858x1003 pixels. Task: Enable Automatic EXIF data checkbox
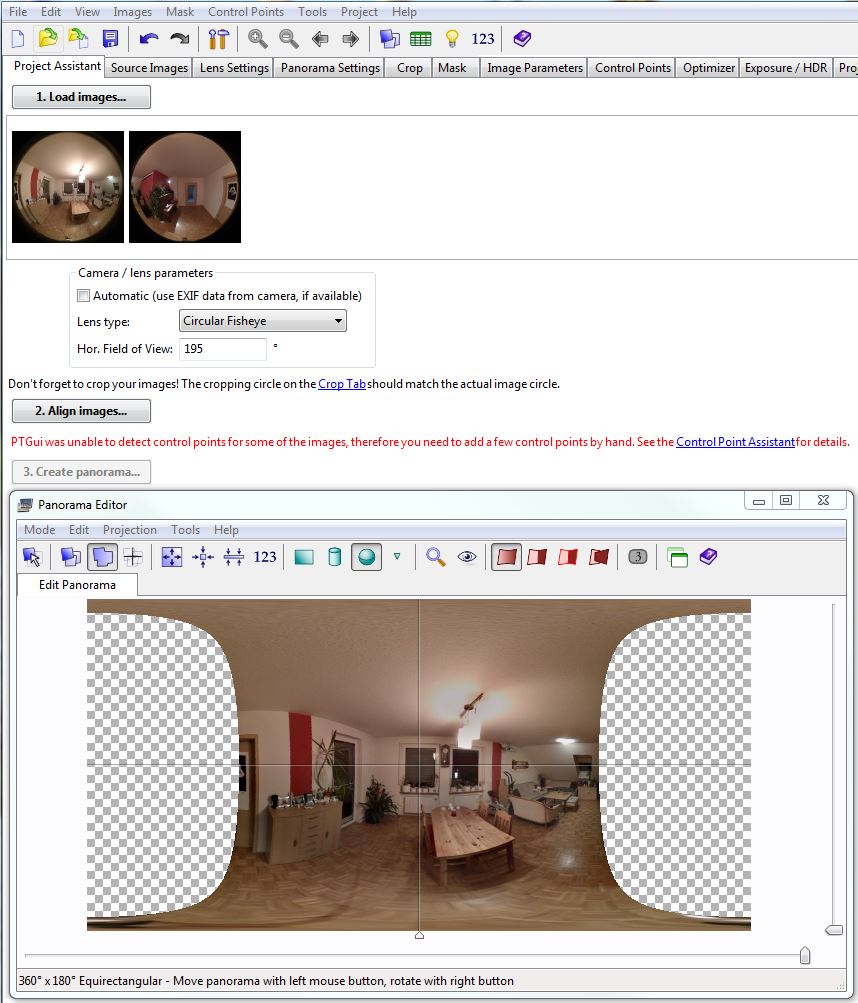pos(83,296)
